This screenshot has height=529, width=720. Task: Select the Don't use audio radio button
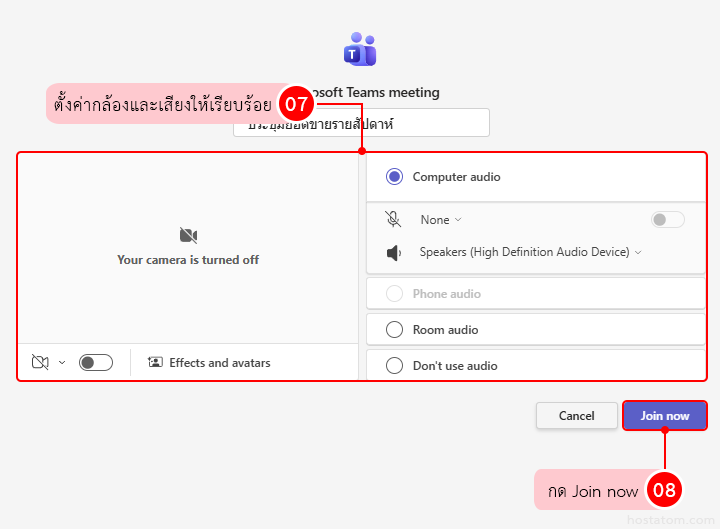(x=394, y=366)
